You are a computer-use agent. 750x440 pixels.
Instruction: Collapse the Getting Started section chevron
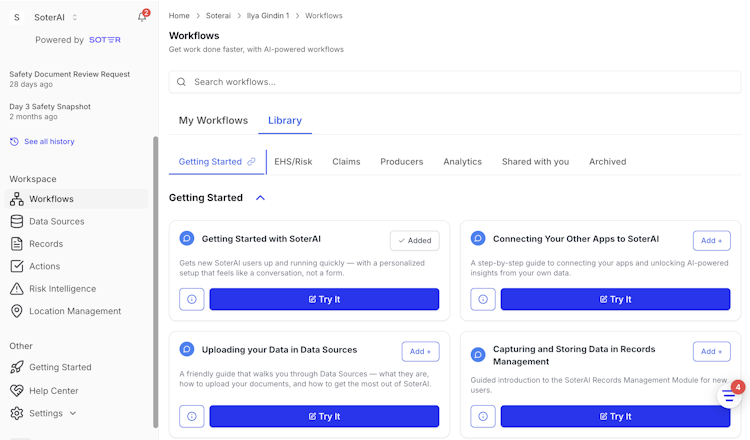tap(260, 198)
